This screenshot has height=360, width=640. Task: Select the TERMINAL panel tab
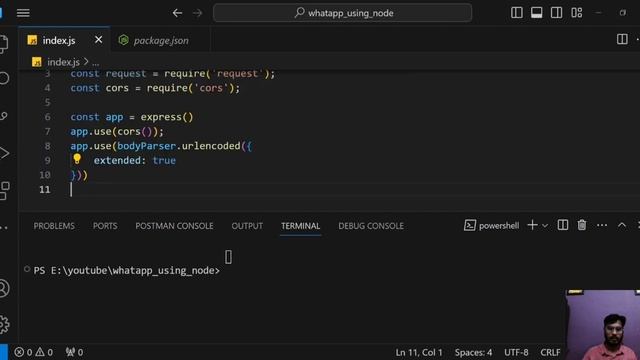(x=300, y=226)
